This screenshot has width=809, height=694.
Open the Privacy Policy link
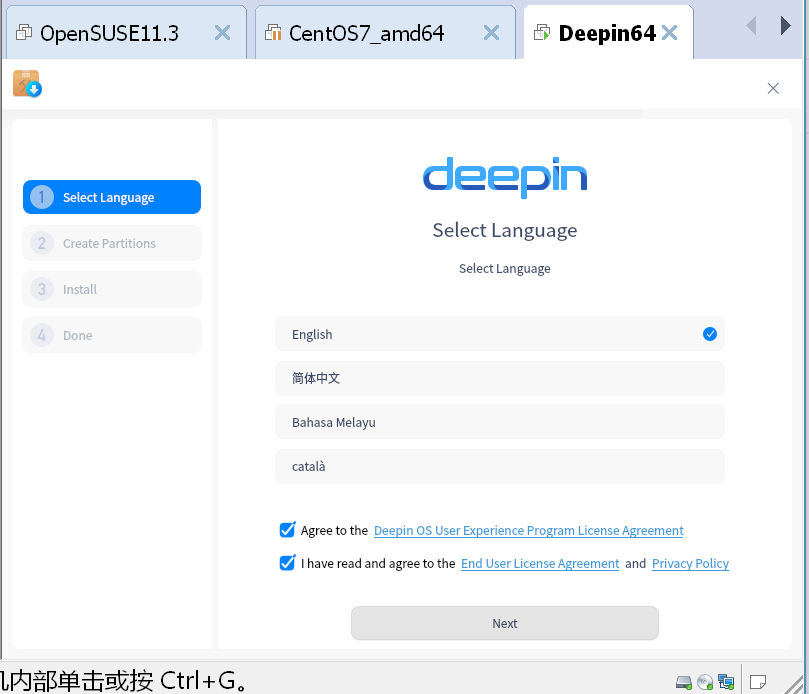(690, 563)
